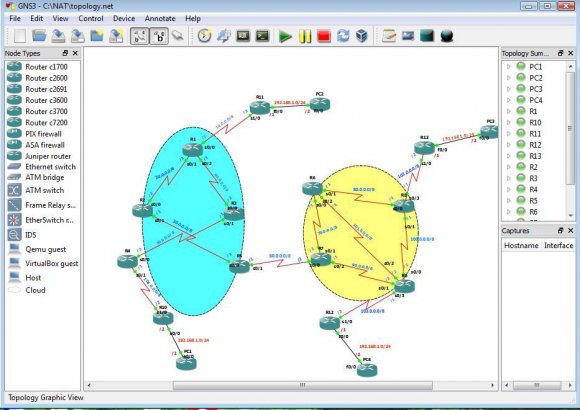Viewport: 580px width, 410px height.
Task: Select Router c2600 node type
Action: tap(43, 78)
